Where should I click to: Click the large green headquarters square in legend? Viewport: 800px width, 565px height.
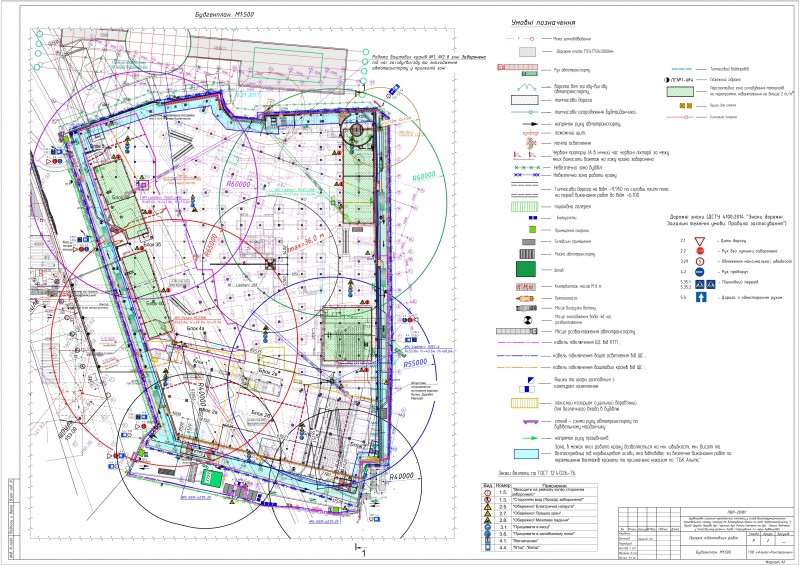(526, 269)
